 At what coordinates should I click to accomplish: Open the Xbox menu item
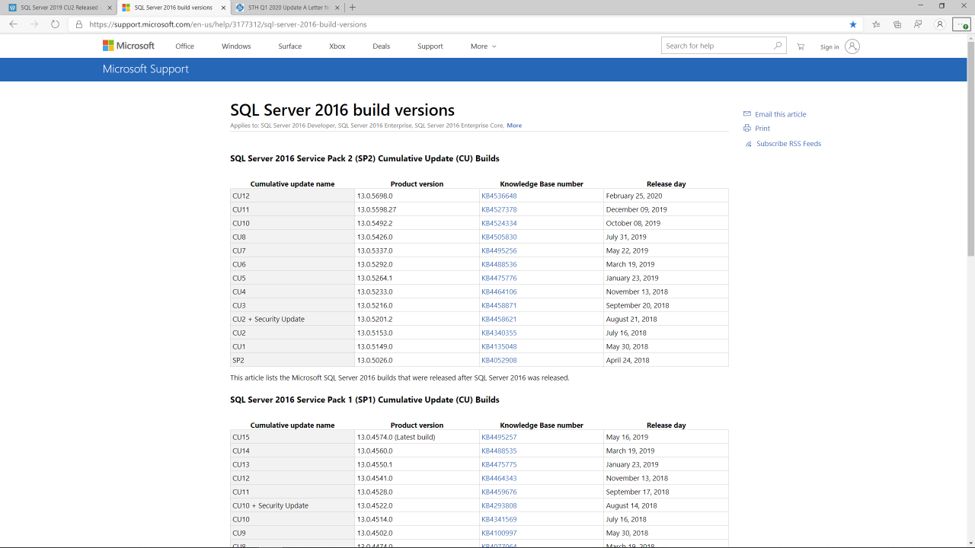click(337, 46)
